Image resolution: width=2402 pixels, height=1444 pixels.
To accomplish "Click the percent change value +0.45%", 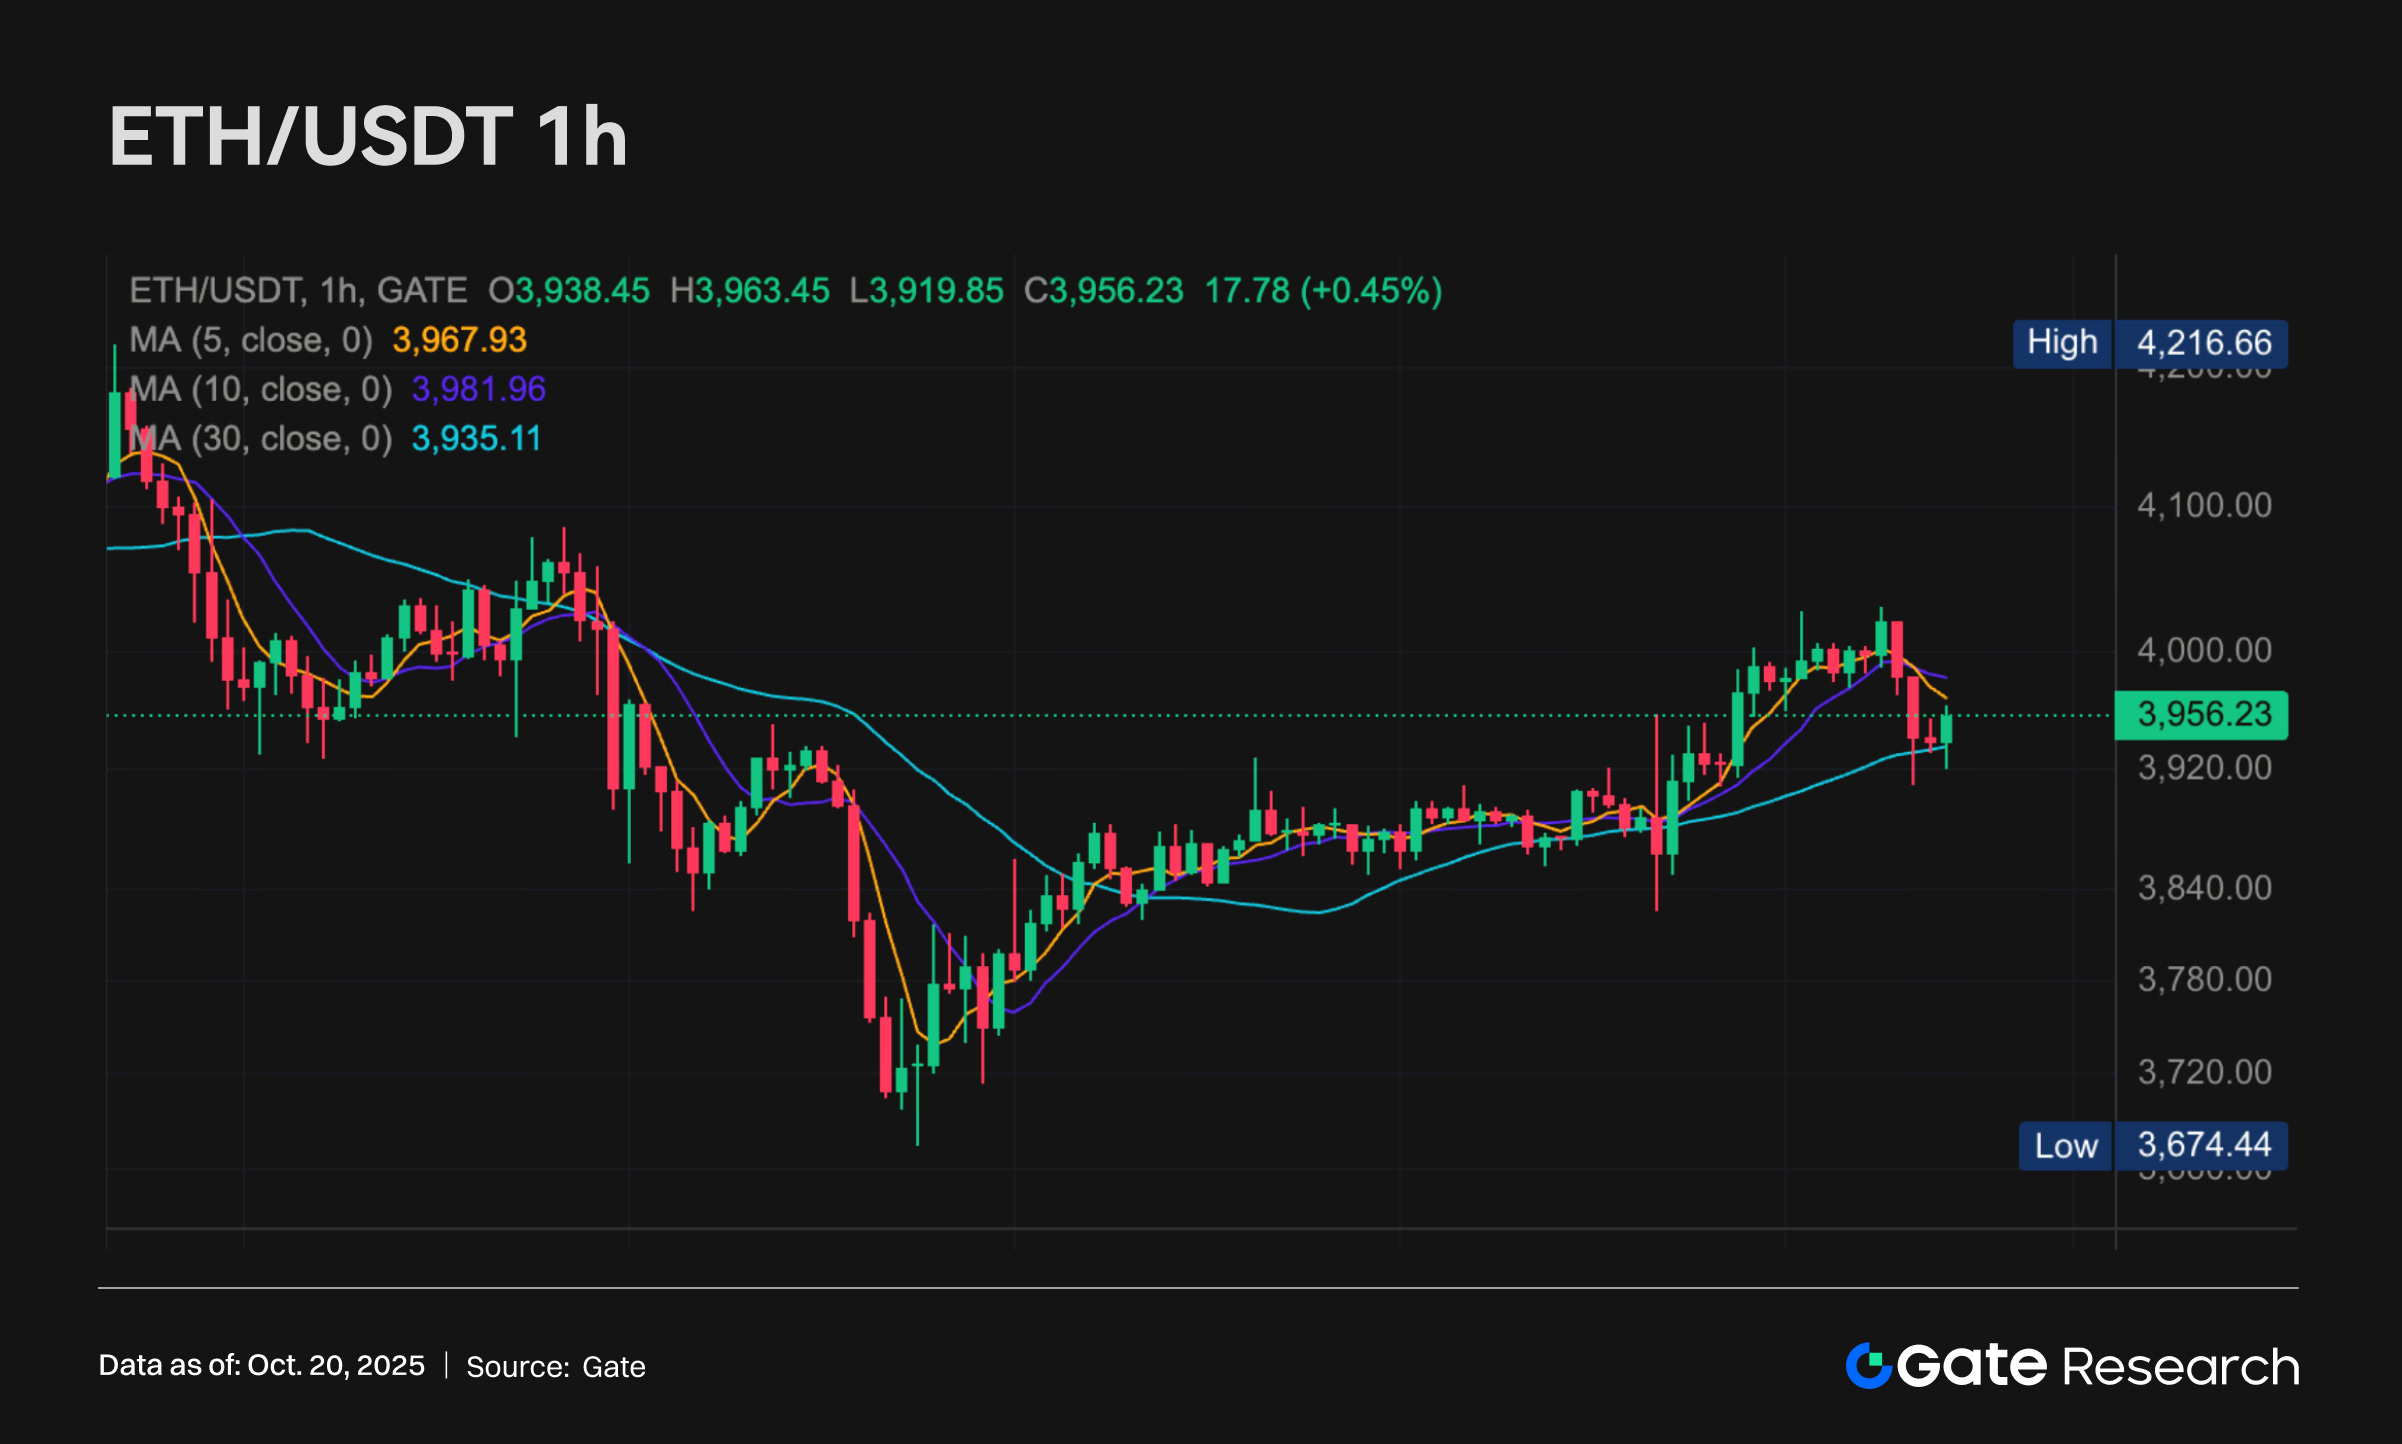I will [1371, 291].
